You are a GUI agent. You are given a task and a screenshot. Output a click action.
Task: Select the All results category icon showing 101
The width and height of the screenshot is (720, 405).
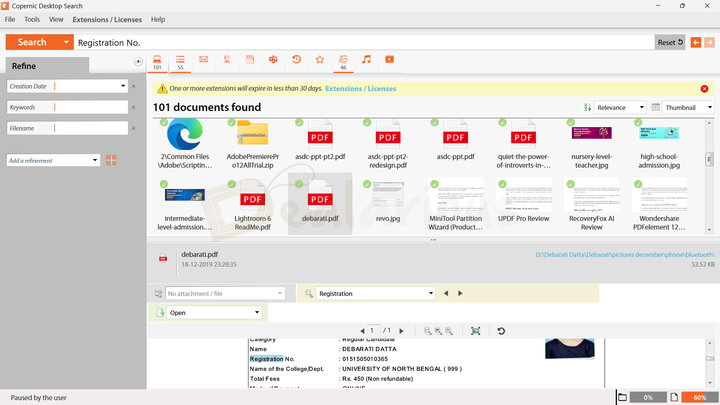coord(157,62)
